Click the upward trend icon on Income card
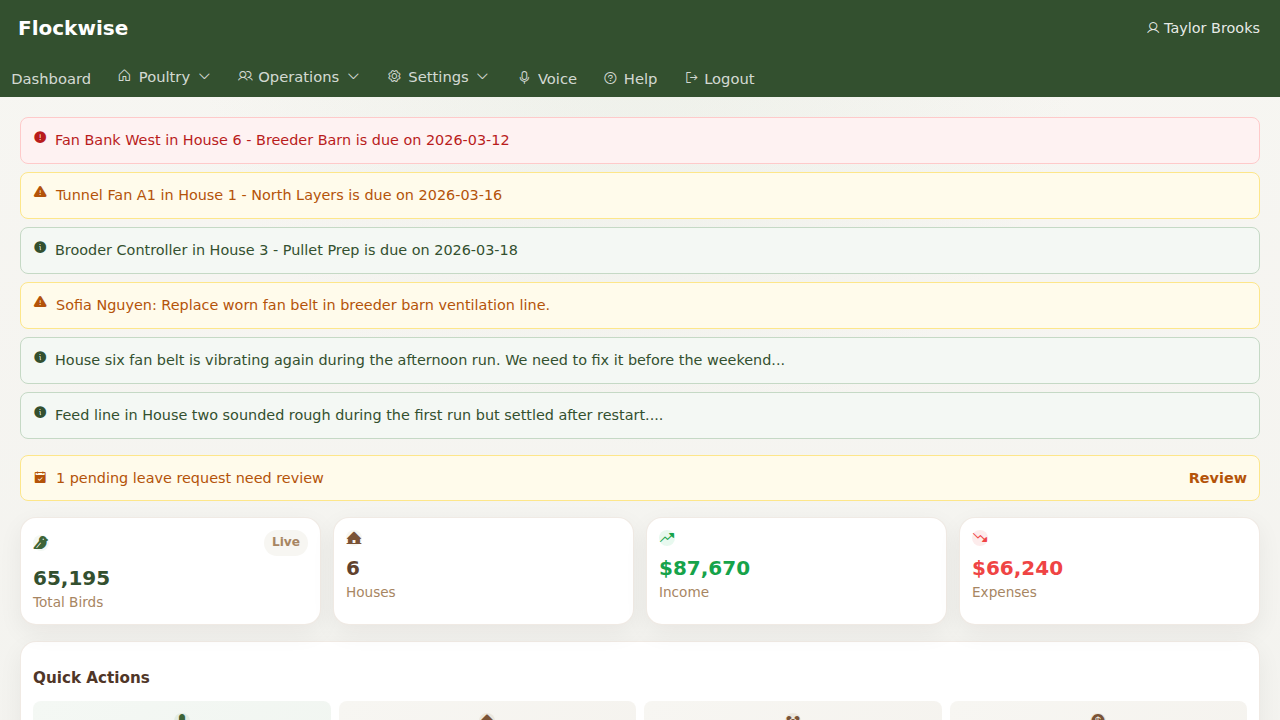 [666, 538]
